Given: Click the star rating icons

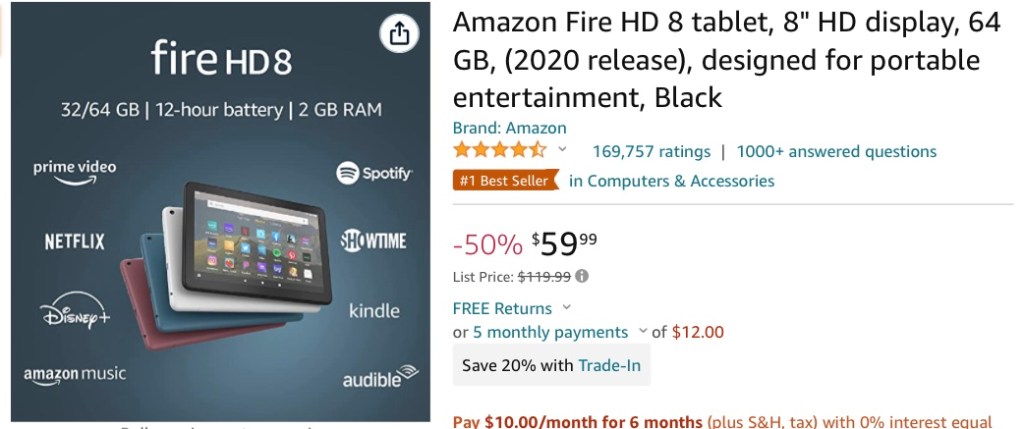Looking at the screenshot, I should pyautogui.click(x=499, y=151).
